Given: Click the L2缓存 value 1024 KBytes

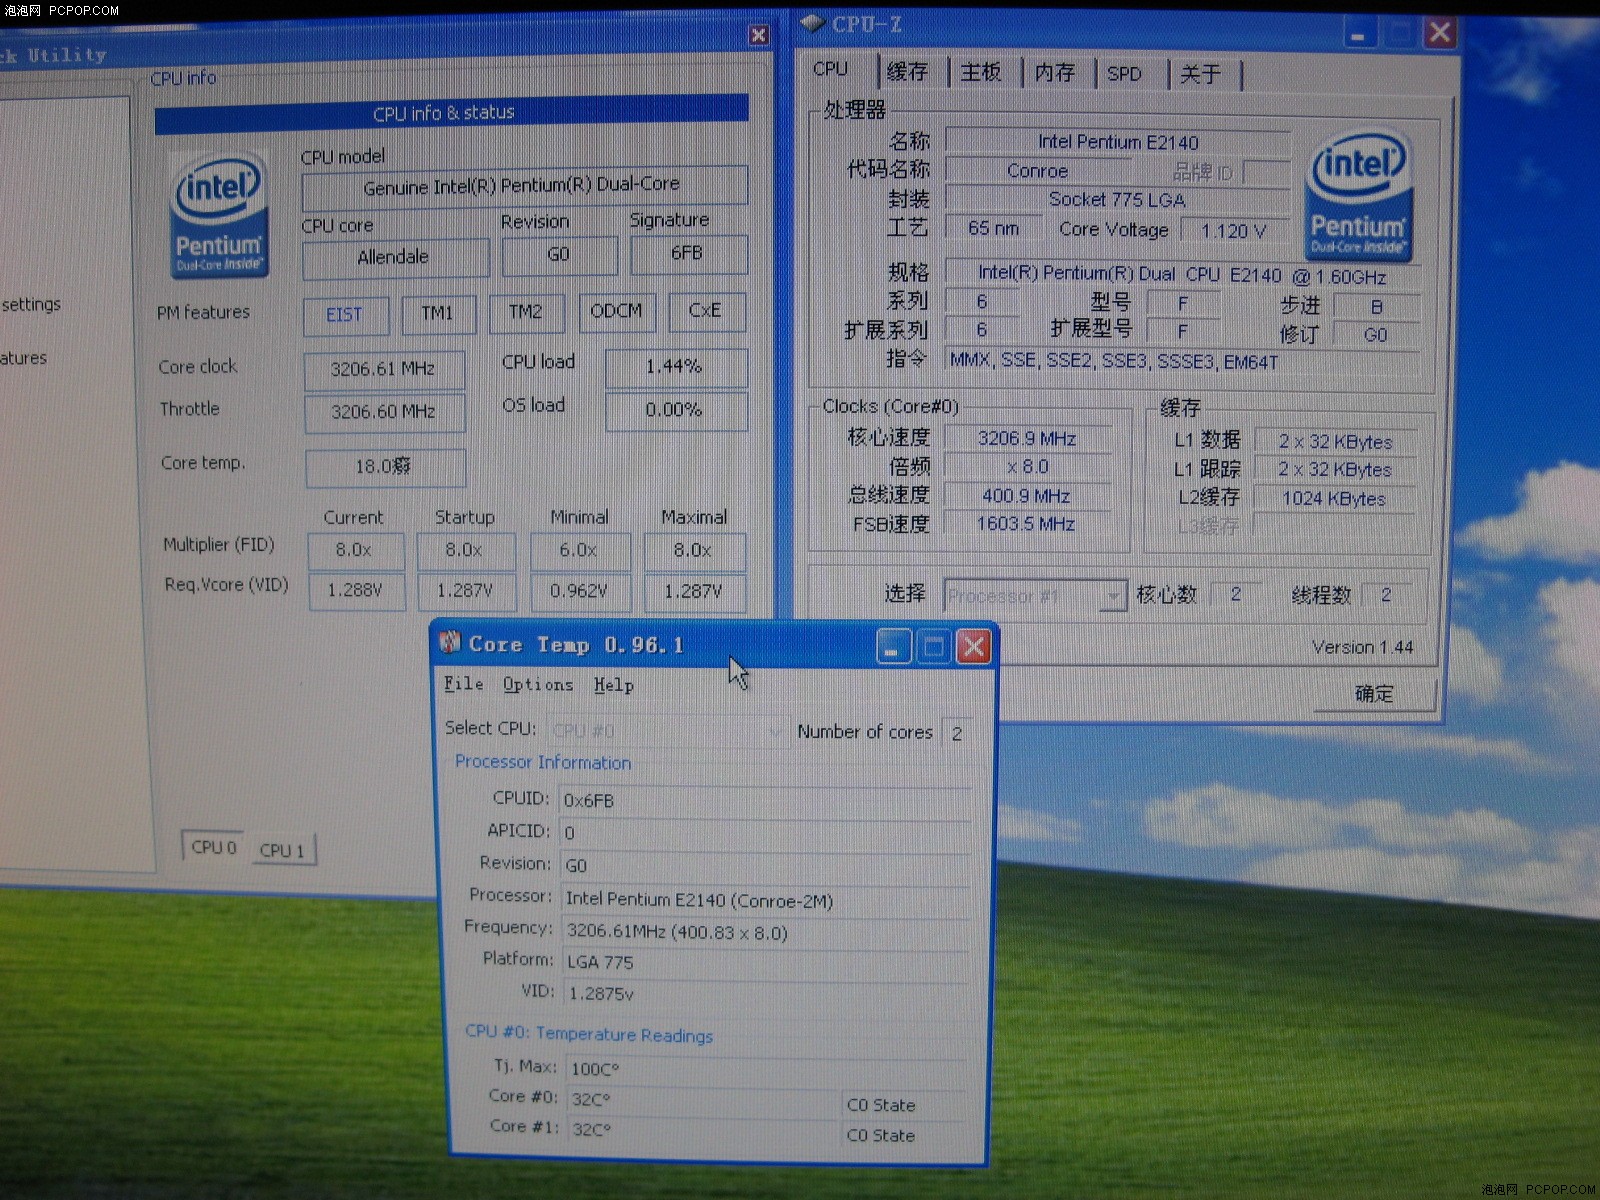Looking at the screenshot, I should point(1335,498).
